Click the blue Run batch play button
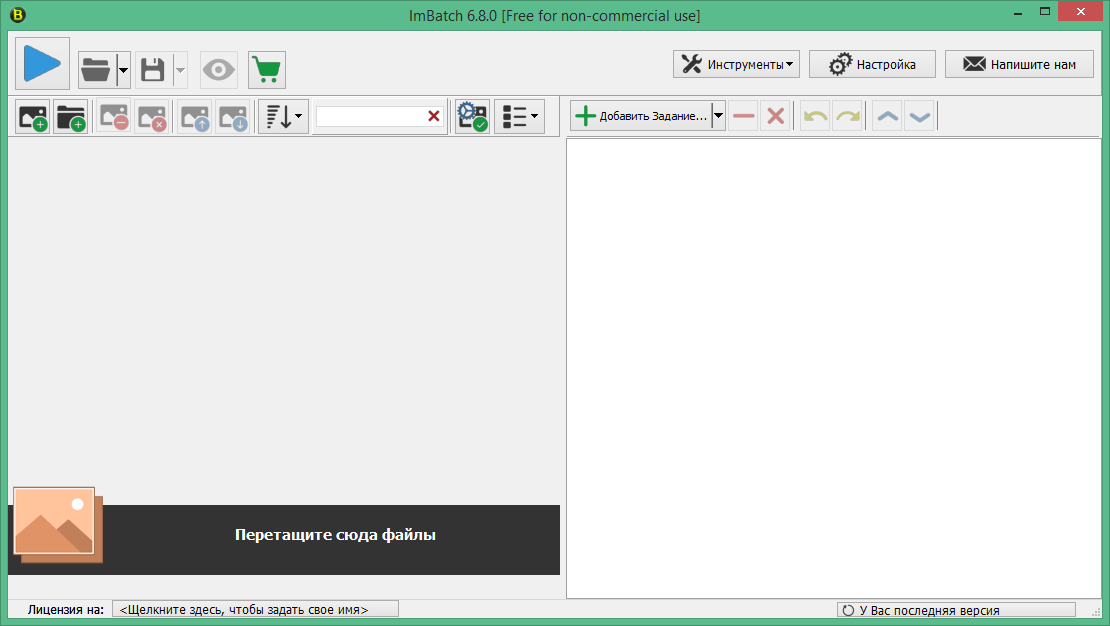The width and height of the screenshot is (1110, 626). point(42,64)
